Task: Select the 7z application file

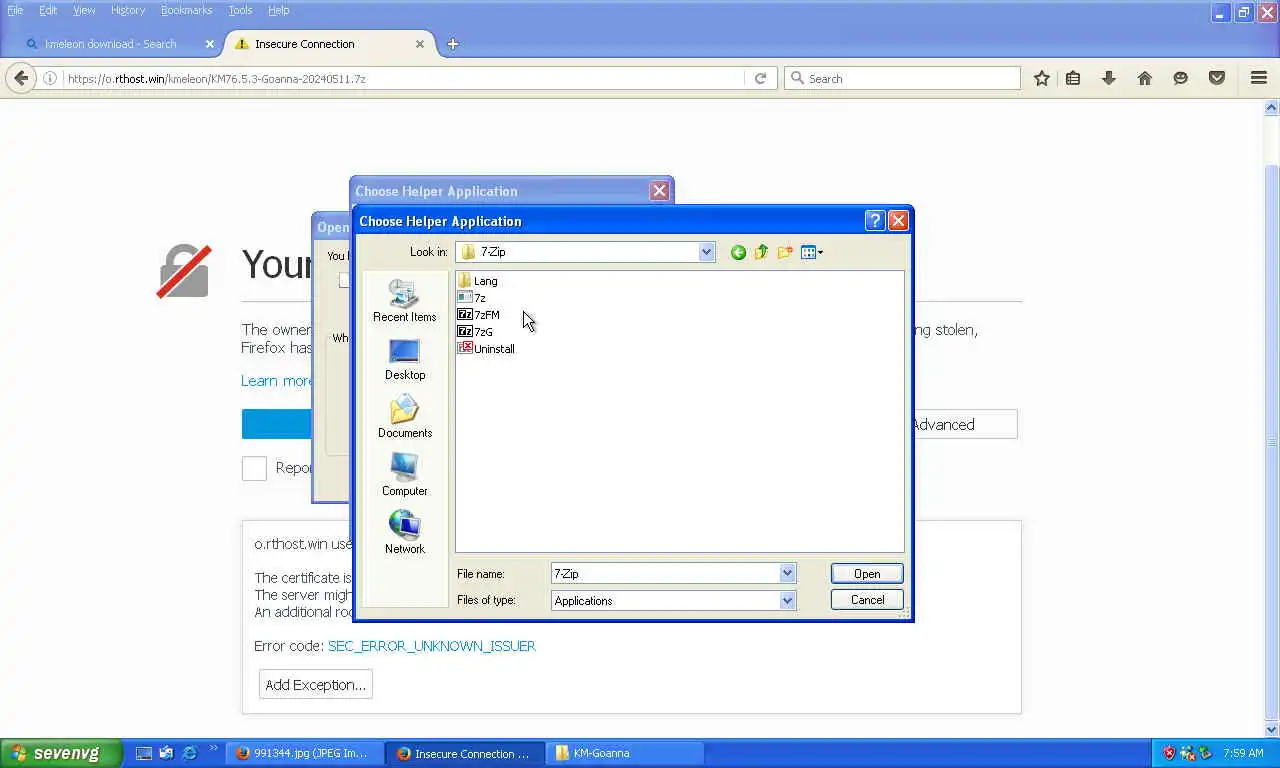Action: (x=471, y=298)
